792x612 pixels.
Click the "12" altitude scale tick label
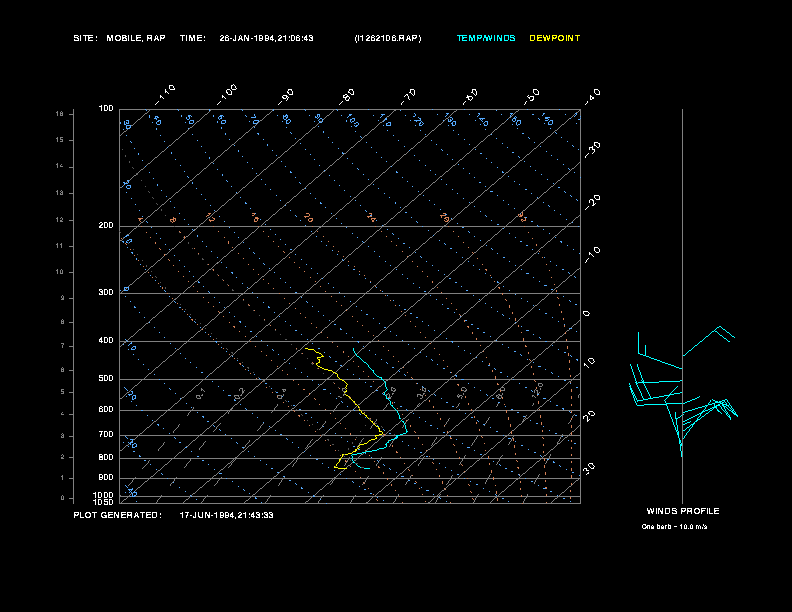click(x=60, y=220)
